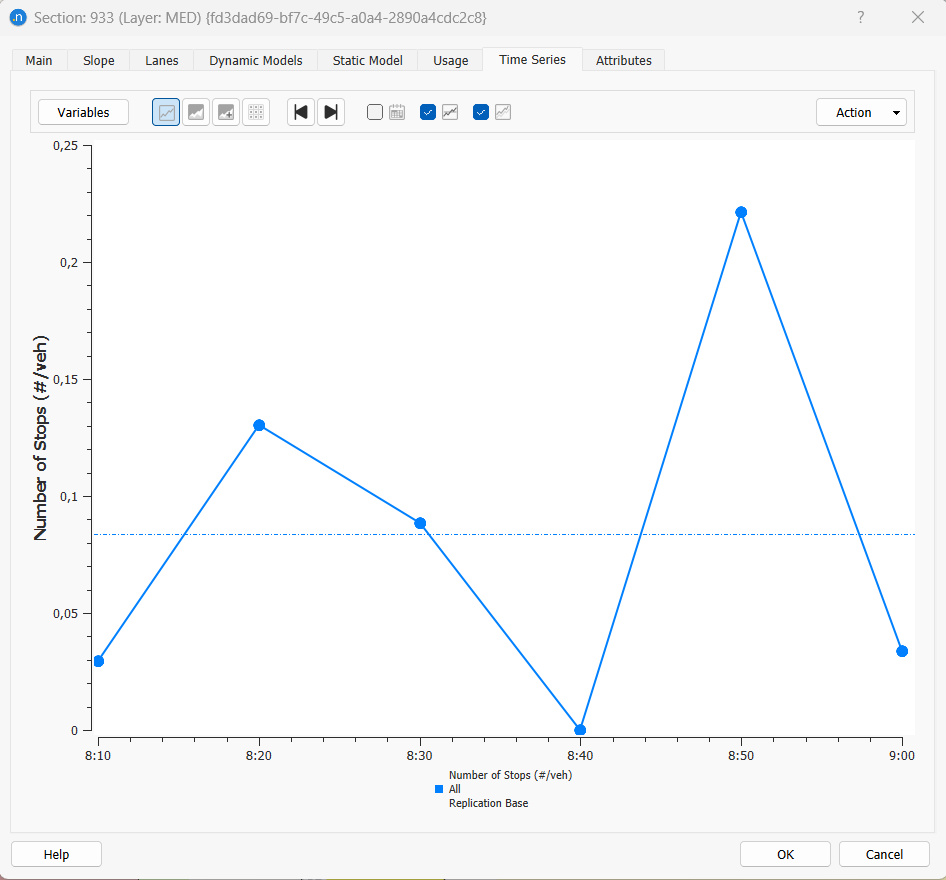Enable the calendar date checkbox
946x880 pixels.
pyautogui.click(x=375, y=112)
